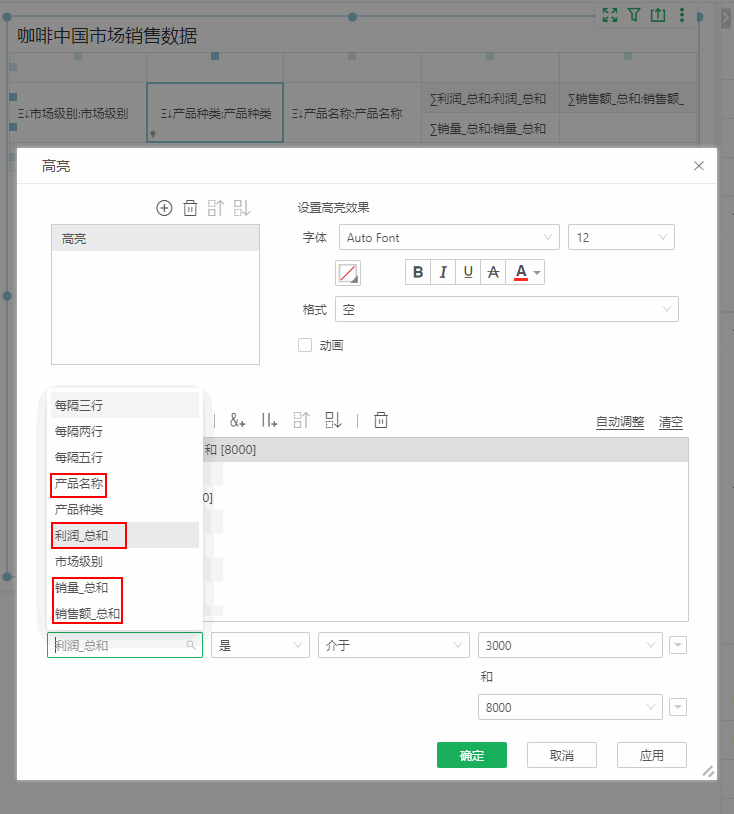The width and height of the screenshot is (734, 814).
Task: Click the dialog resize grip at bottom-right
Action: (x=708, y=771)
